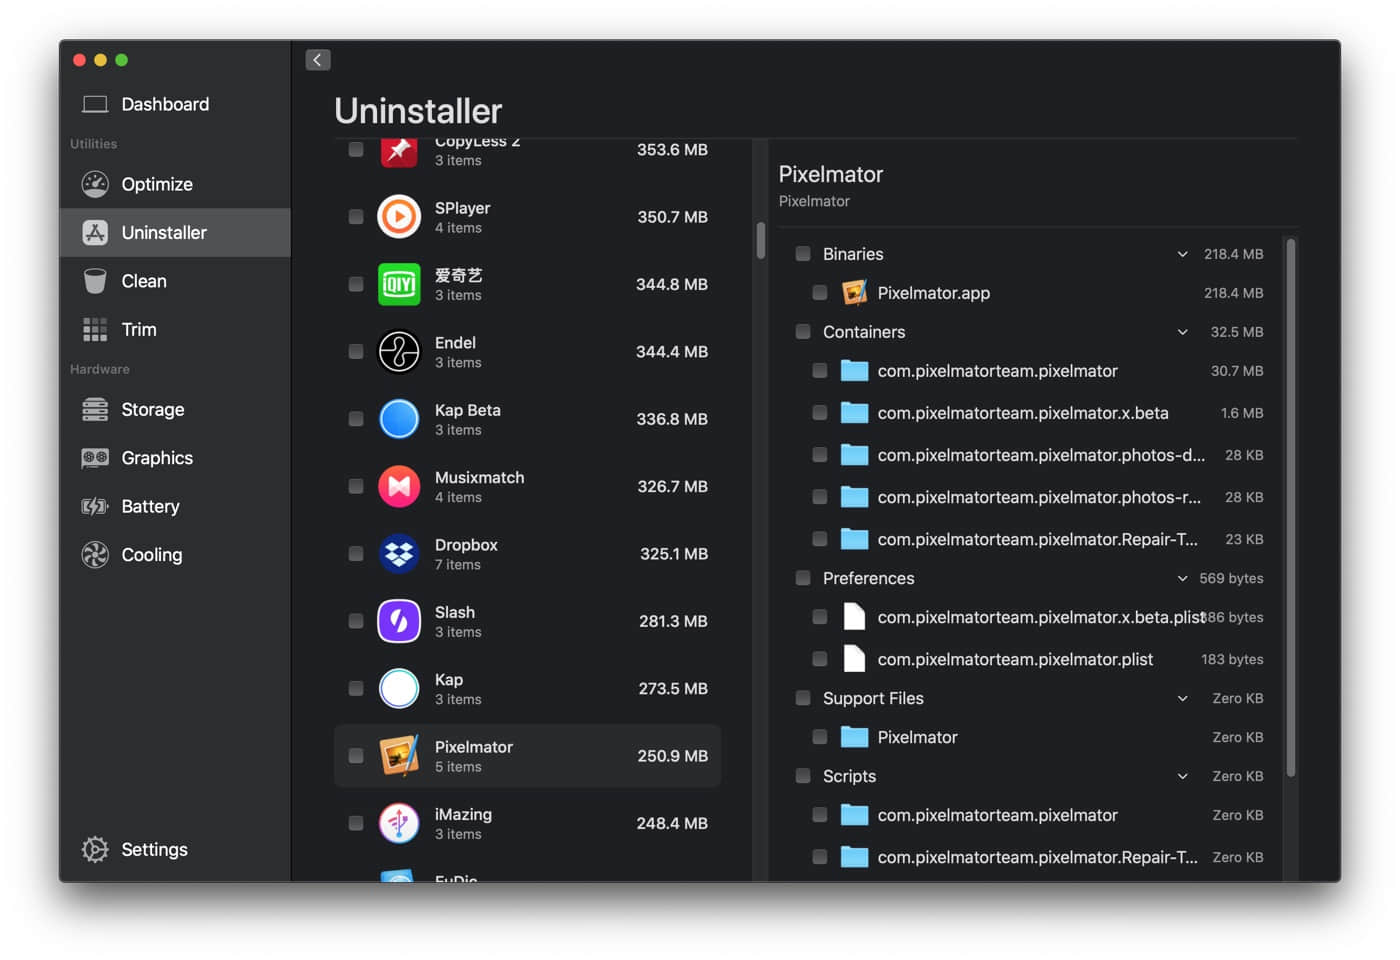Click the Clean trash bucket icon
This screenshot has height=960, width=1400.
pos(95,281)
